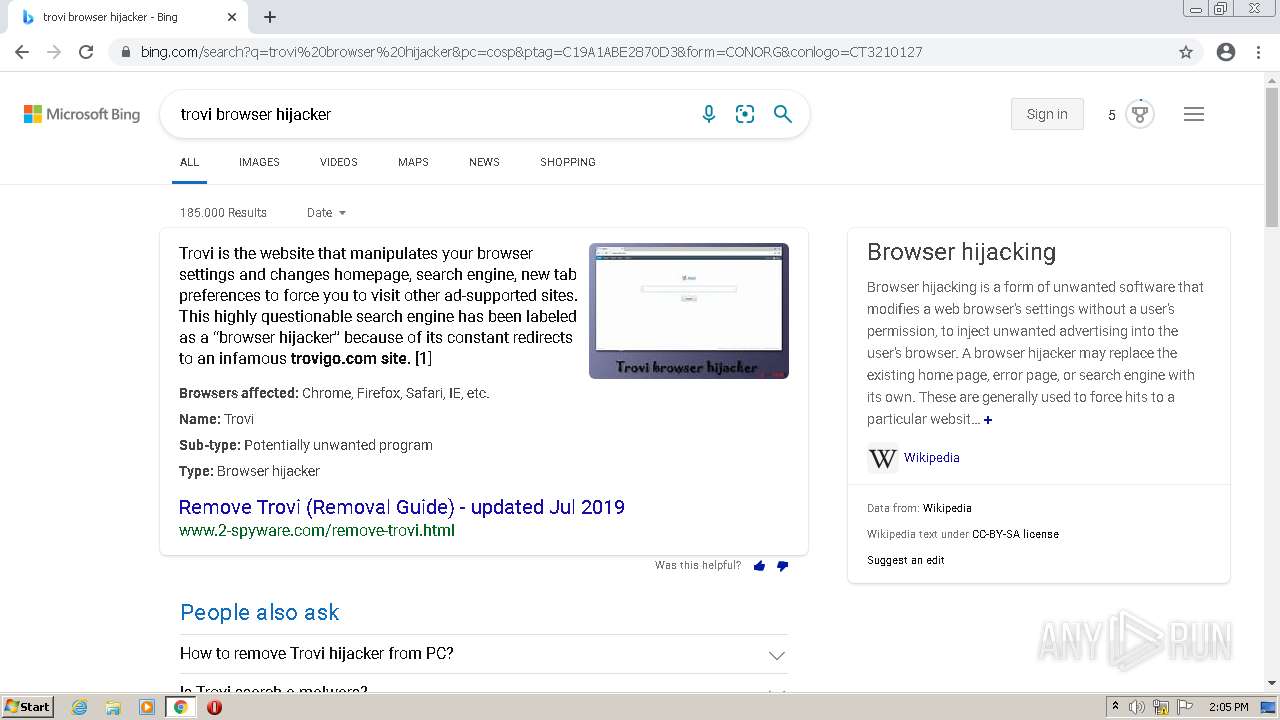Start voice search with microphone icon

(x=709, y=114)
